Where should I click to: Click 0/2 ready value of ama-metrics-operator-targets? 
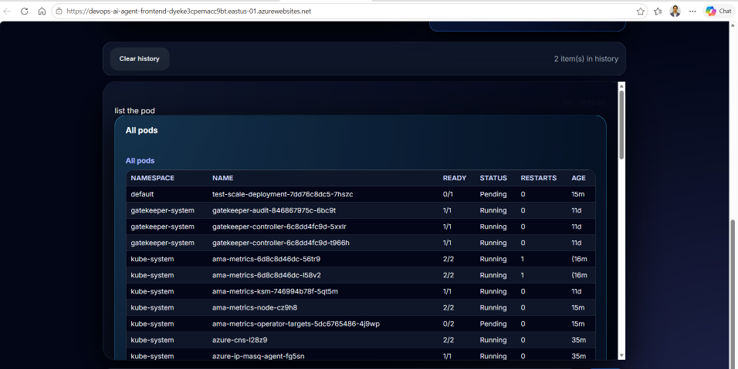click(x=448, y=324)
